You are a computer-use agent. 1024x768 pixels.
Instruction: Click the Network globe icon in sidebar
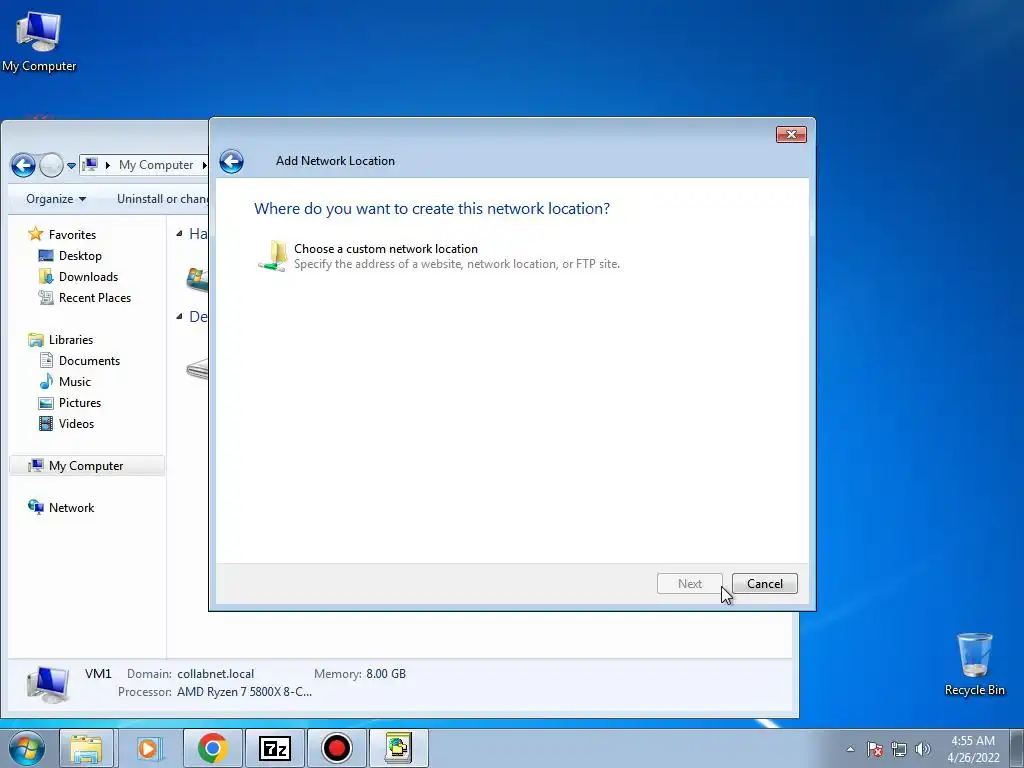(35, 507)
